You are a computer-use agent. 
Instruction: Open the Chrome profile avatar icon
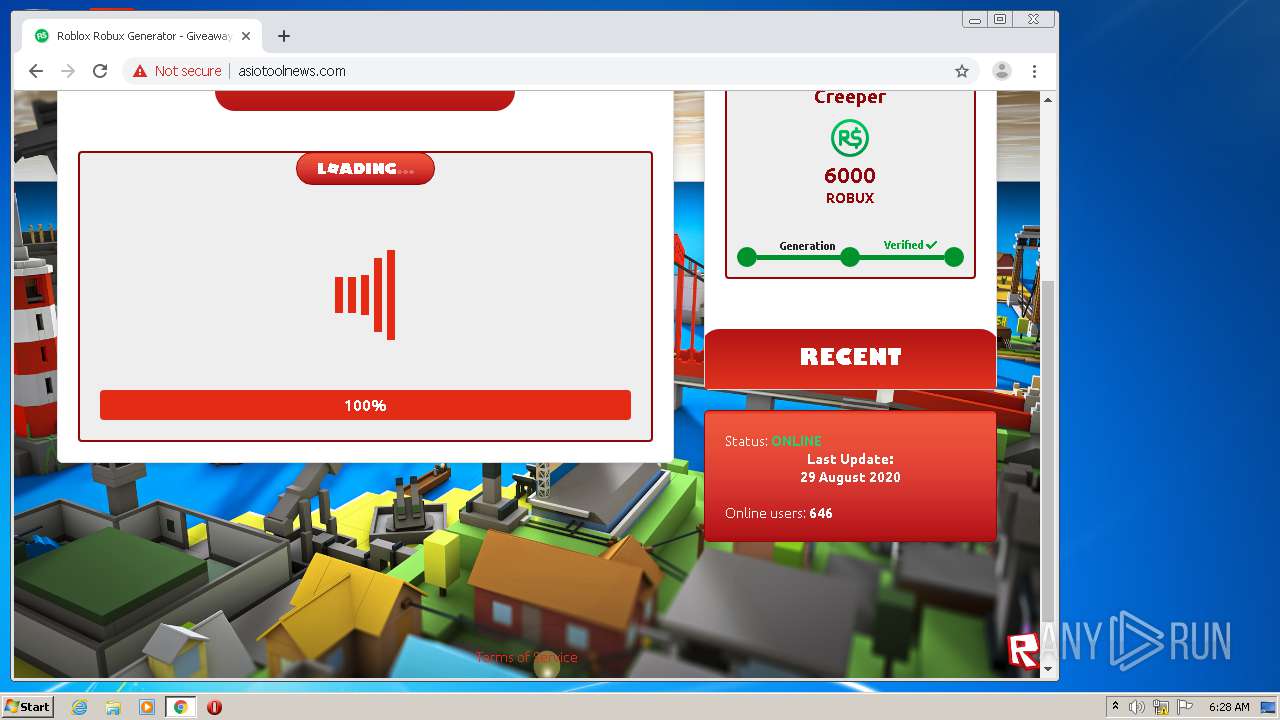pyautogui.click(x=1001, y=71)
